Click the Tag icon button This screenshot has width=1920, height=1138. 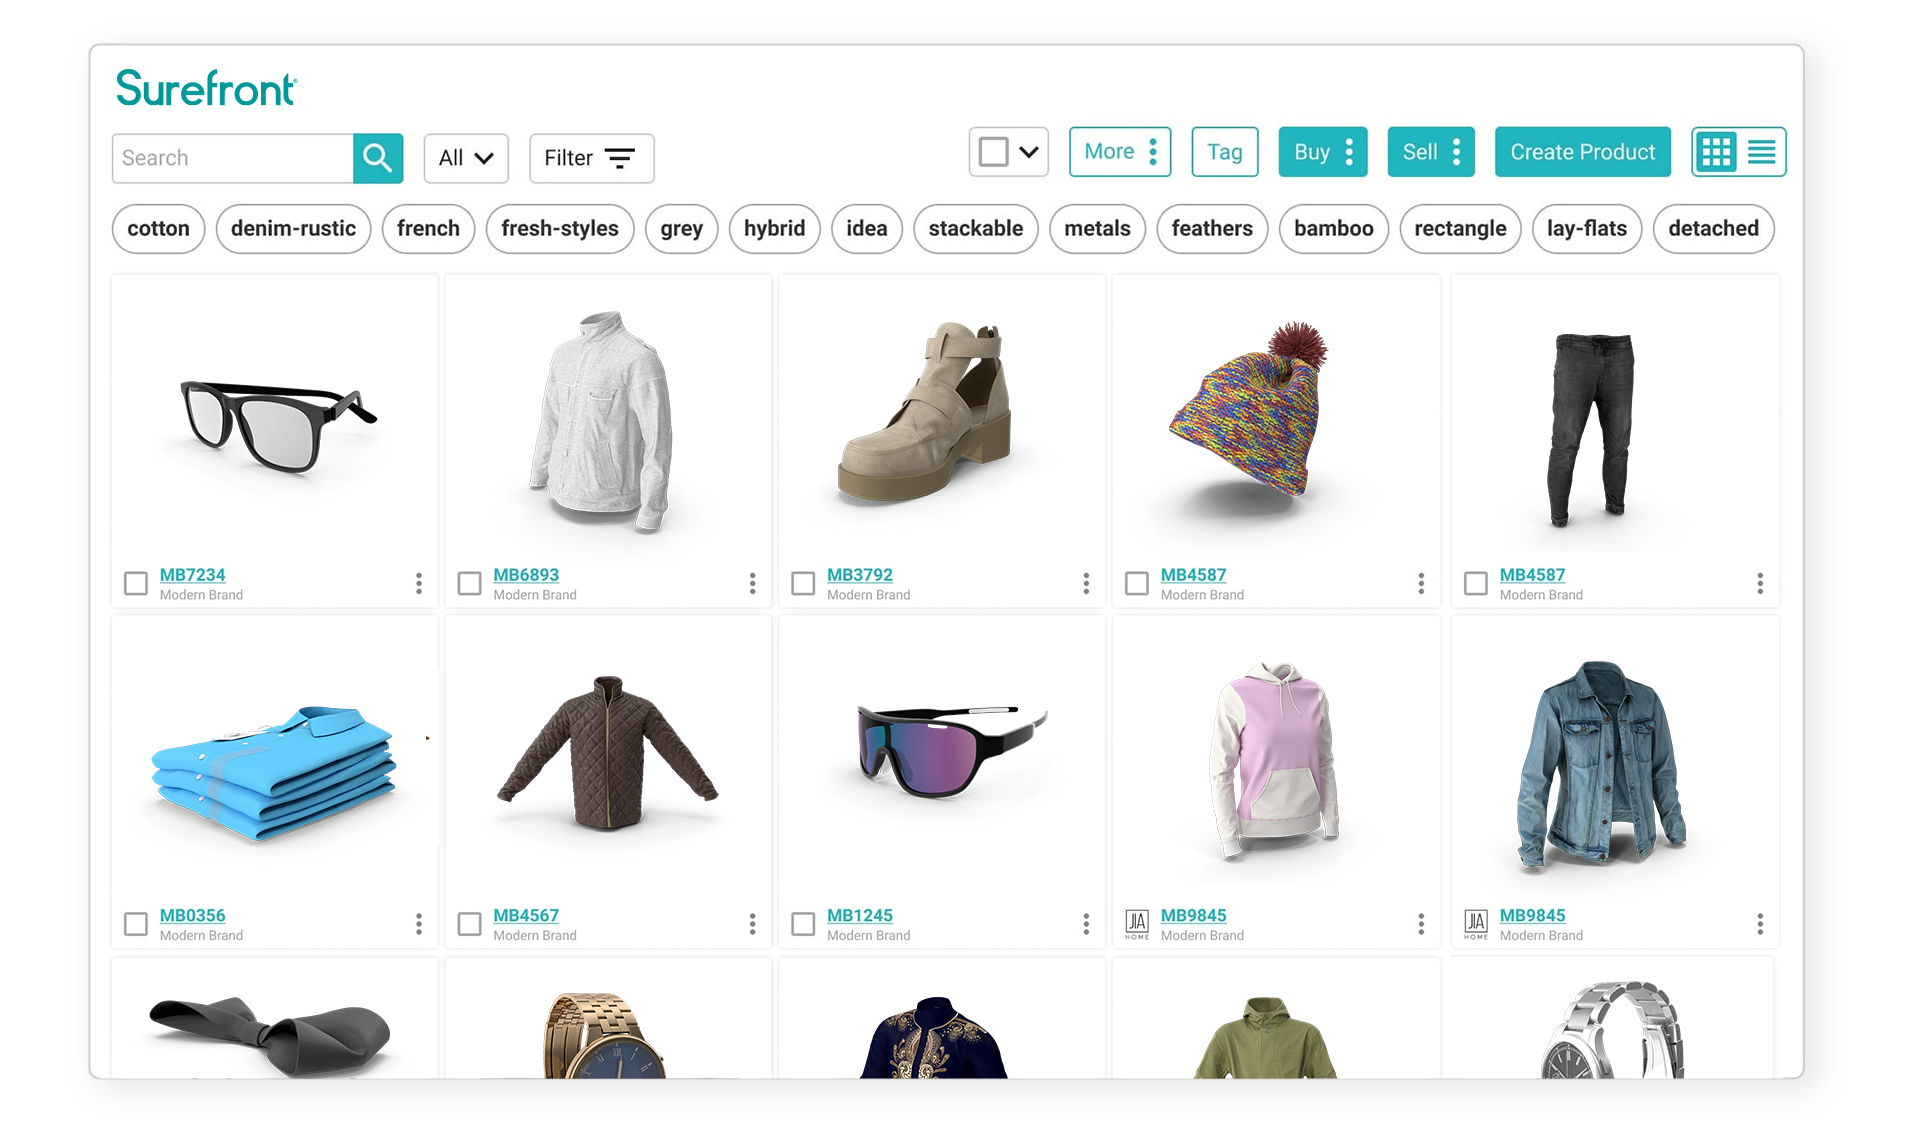tap(1224, 152)
